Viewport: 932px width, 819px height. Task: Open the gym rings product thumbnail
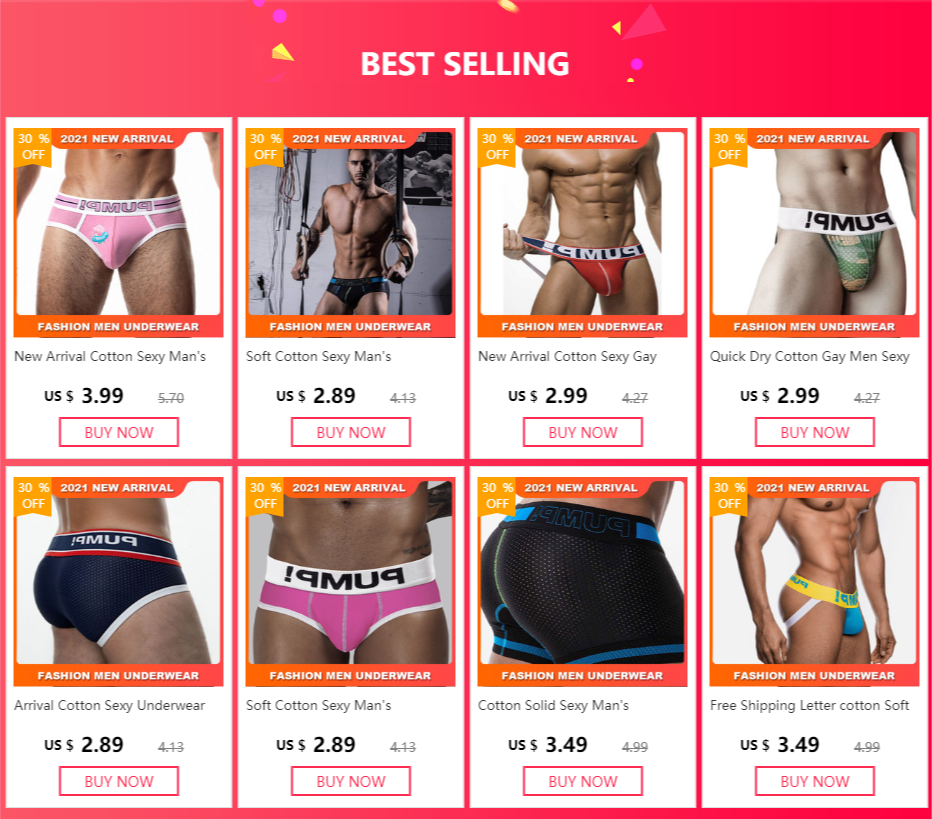tap(350, 232)
